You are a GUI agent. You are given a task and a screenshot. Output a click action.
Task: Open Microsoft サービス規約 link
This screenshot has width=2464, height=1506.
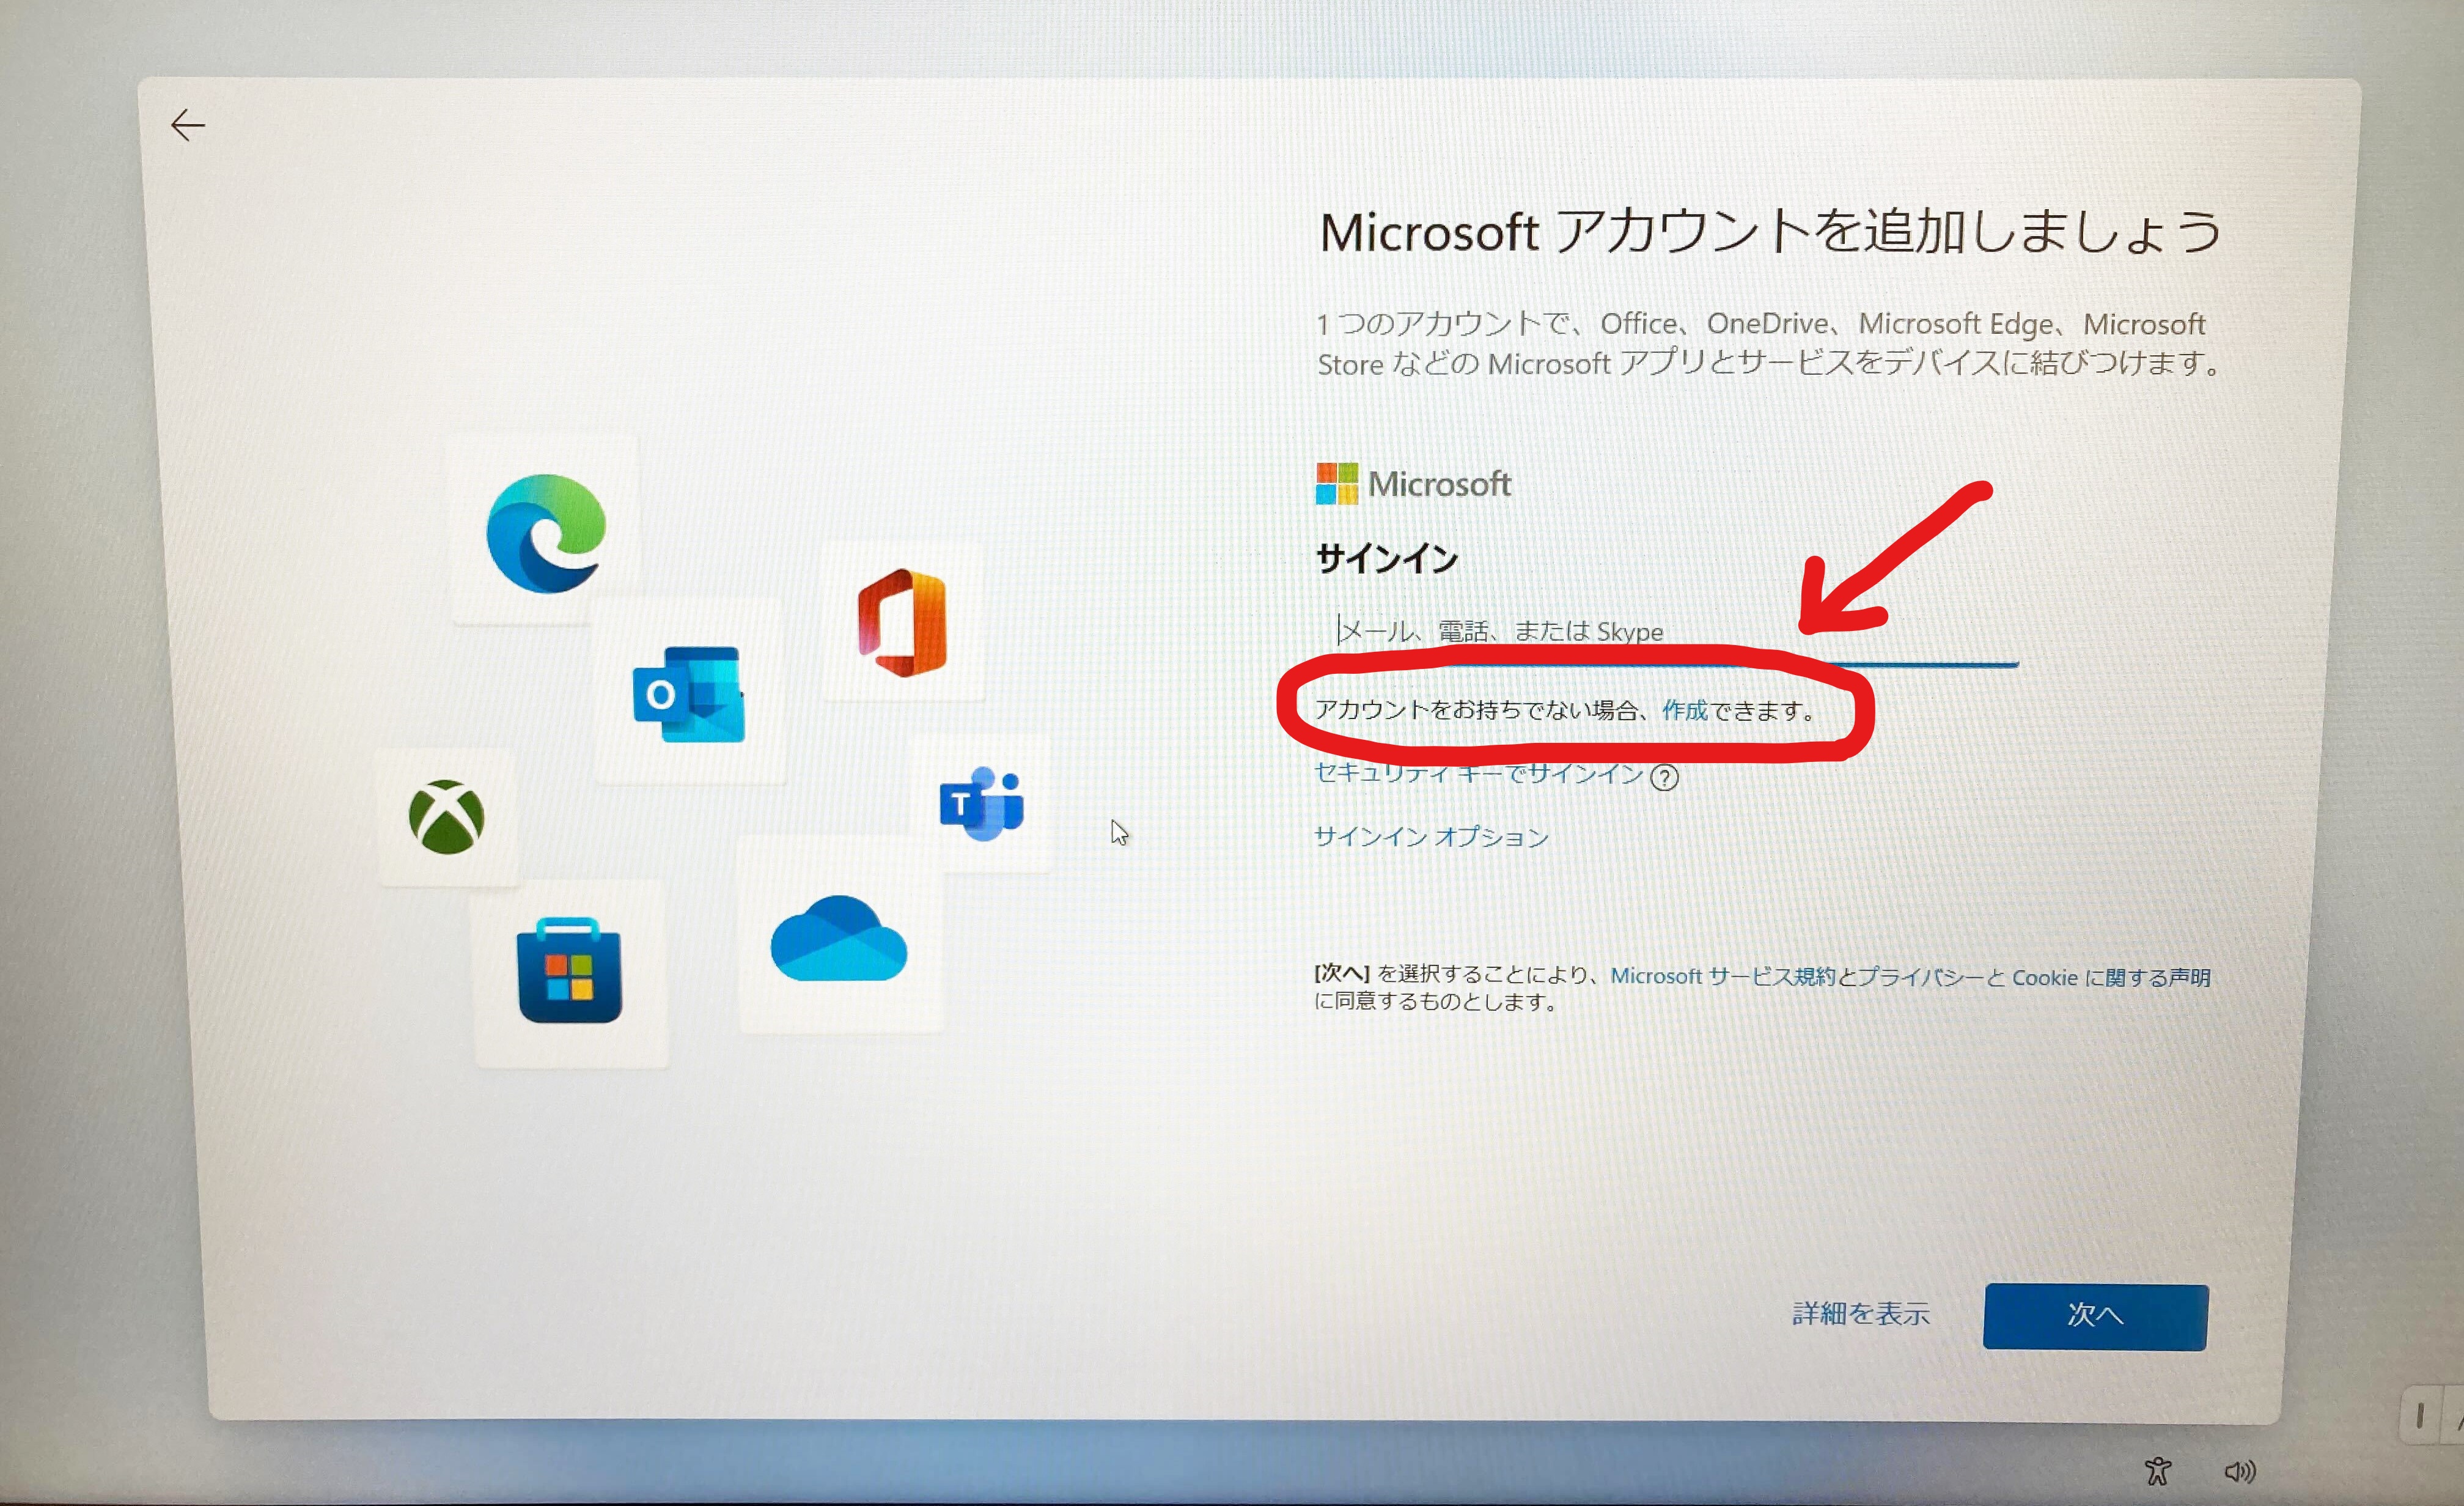click(1722, 976)
